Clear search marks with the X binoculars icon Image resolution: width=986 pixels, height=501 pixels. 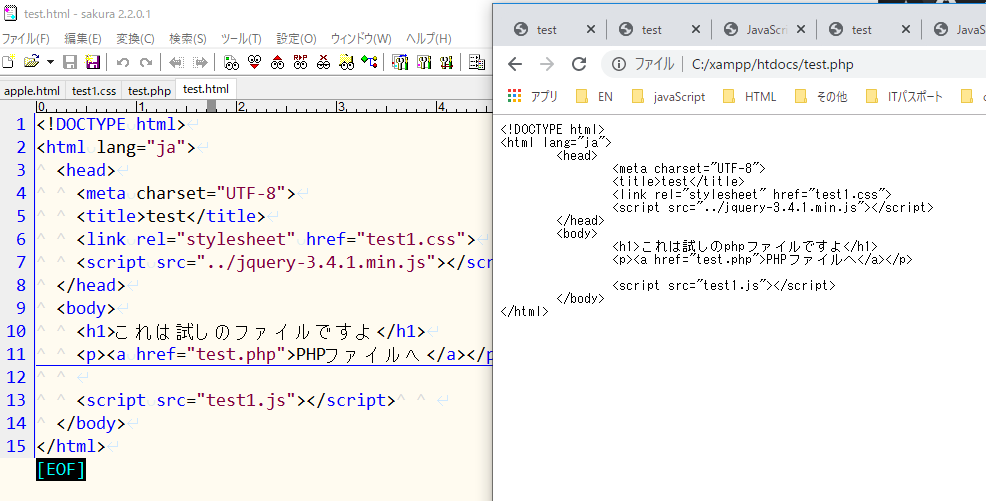pos(323,62)
